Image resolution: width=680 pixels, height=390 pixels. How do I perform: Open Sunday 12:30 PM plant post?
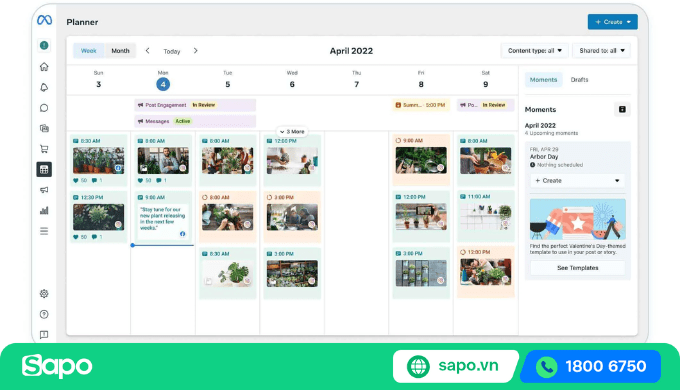[98, 216]
